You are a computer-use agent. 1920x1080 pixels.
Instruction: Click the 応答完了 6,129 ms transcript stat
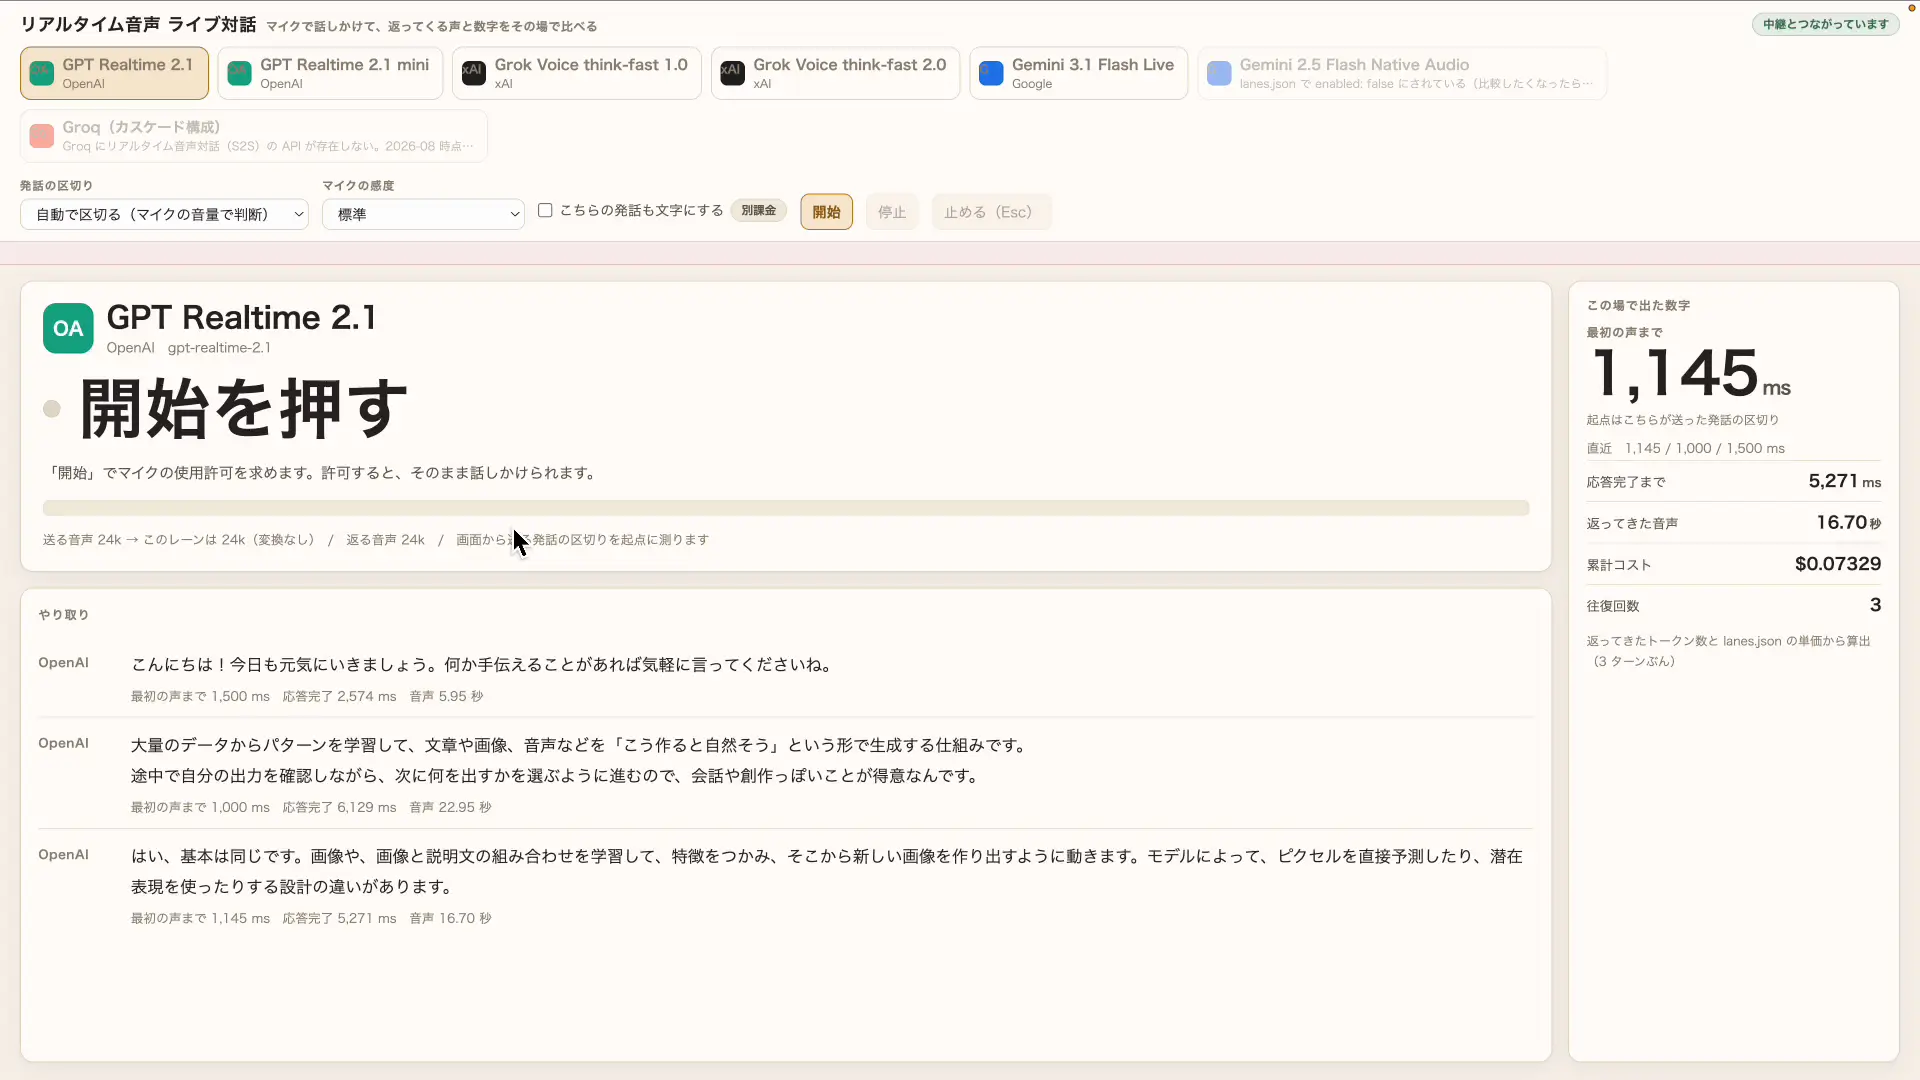point(339,807)
